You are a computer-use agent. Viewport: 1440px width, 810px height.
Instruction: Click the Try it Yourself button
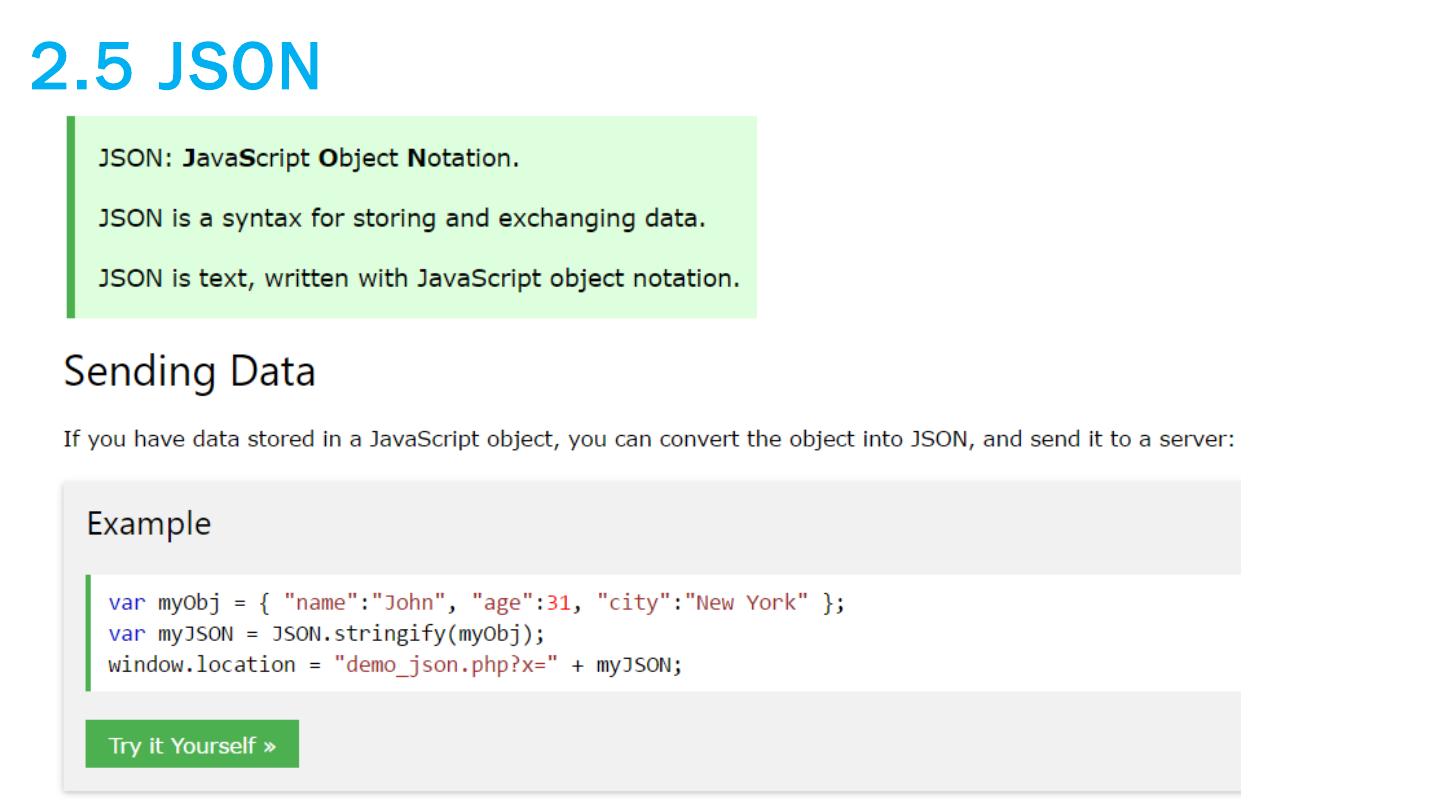[x=192, y=745]
